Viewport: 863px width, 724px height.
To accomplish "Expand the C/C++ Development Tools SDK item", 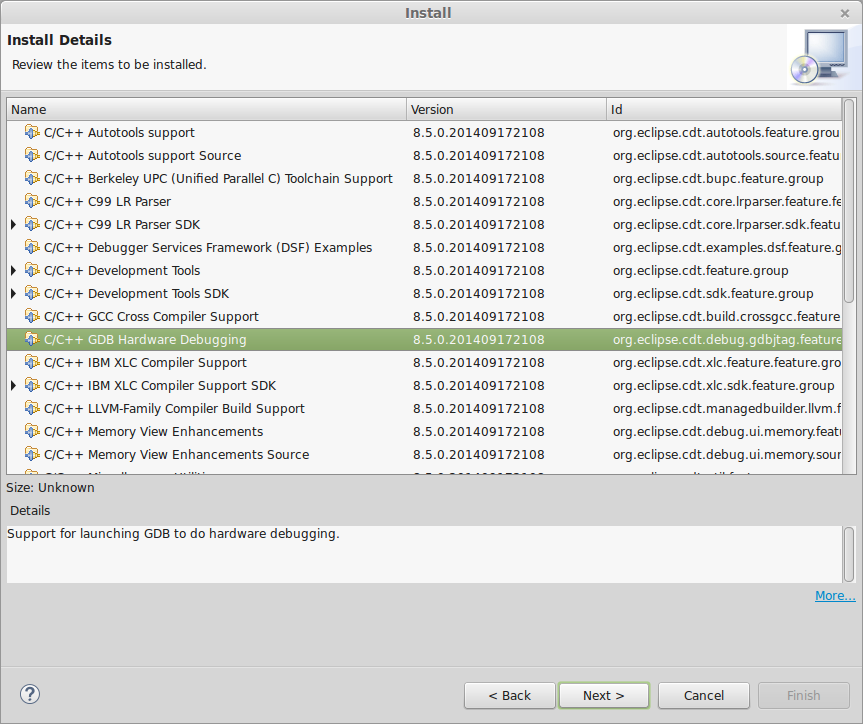I will (x=14, y=293).
